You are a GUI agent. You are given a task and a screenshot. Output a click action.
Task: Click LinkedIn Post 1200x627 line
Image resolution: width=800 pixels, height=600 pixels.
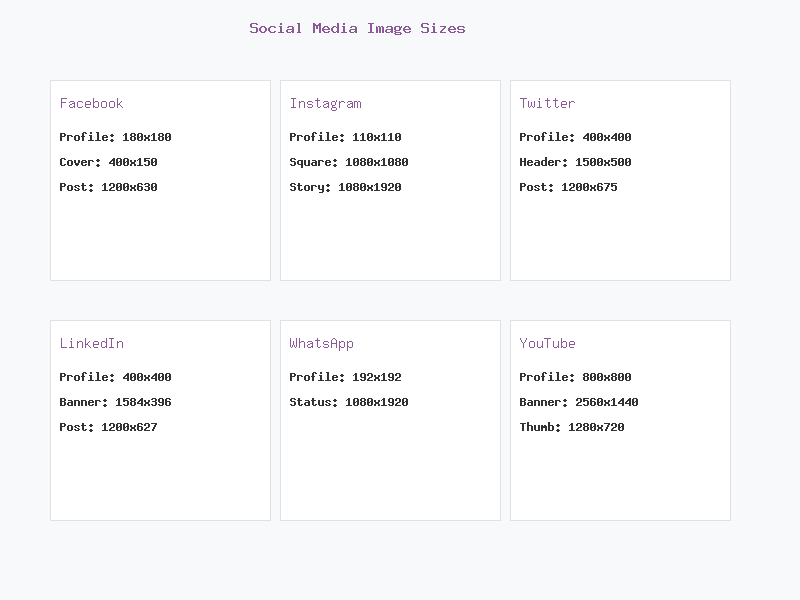point(108,427)
